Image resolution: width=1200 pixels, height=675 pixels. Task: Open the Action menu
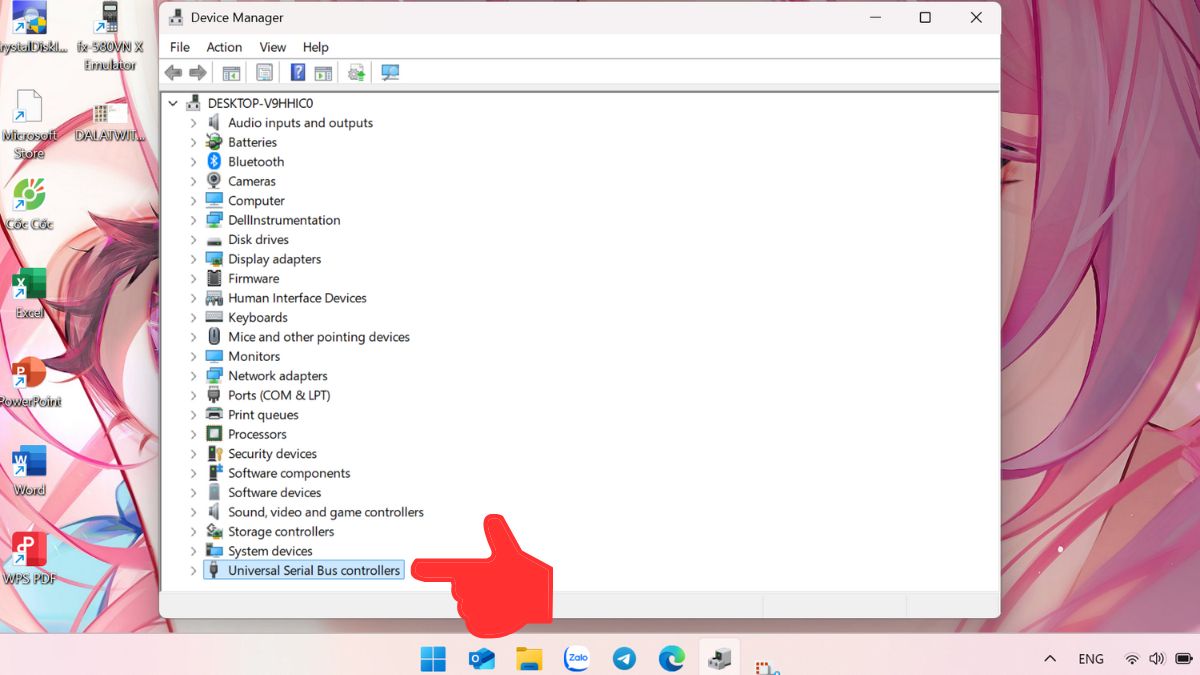224,47
